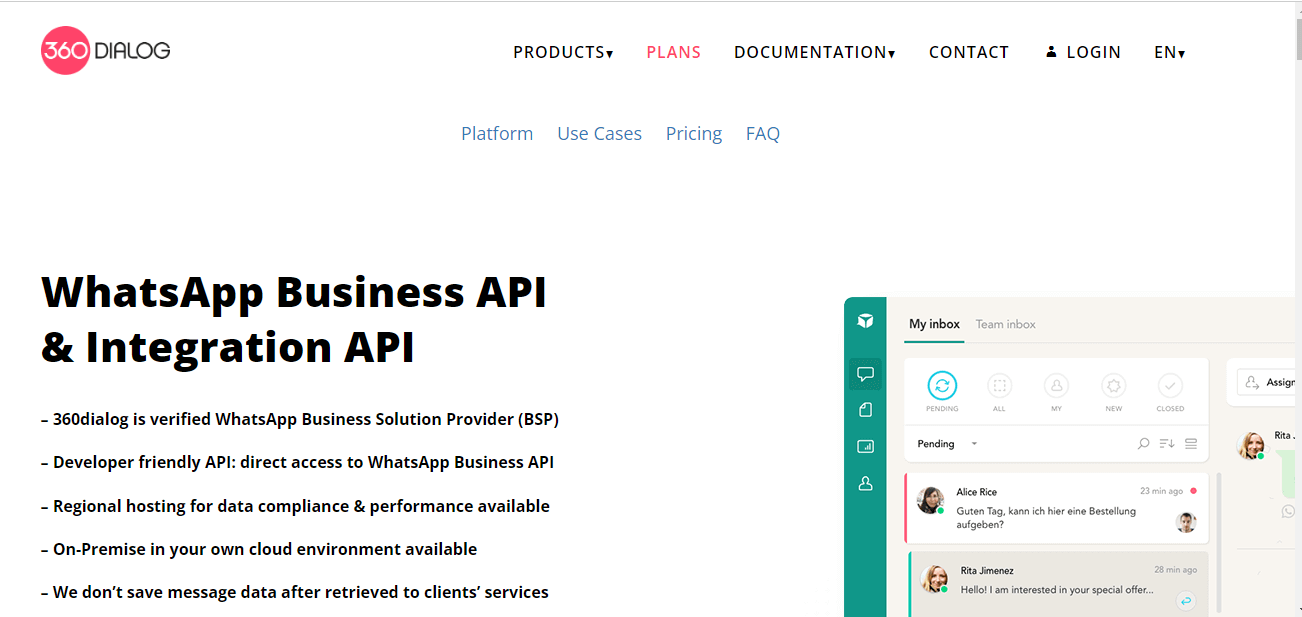The width and height of the screenshot is (1302, 617).
Task: Click the cube logo in the inbox sidebar
Action: tap(865, 321)
